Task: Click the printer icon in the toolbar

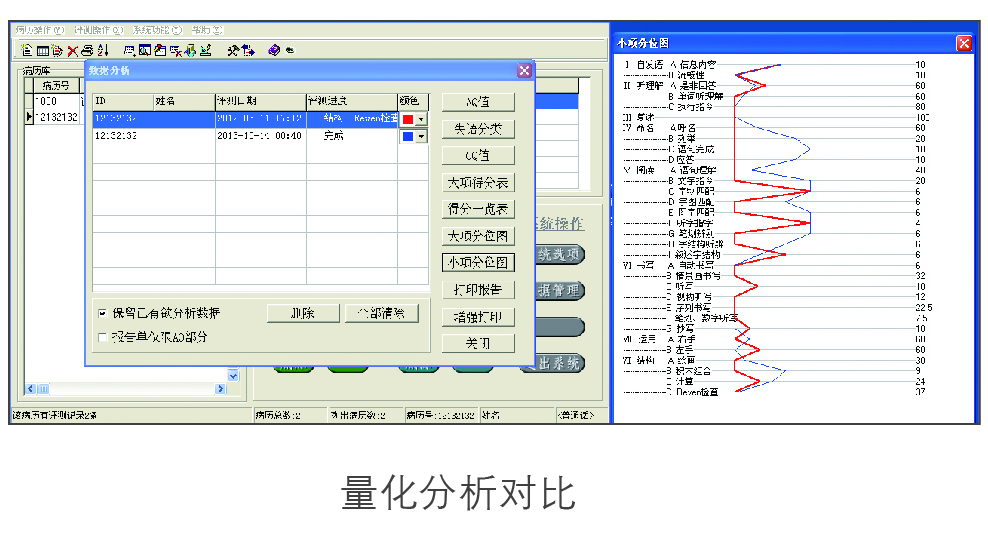Action: coord(88,50)
